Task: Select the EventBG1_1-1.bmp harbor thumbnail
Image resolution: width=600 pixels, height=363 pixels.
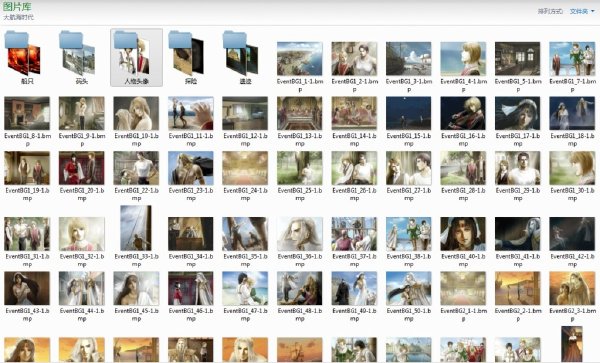Action: [x=300, y=59]
